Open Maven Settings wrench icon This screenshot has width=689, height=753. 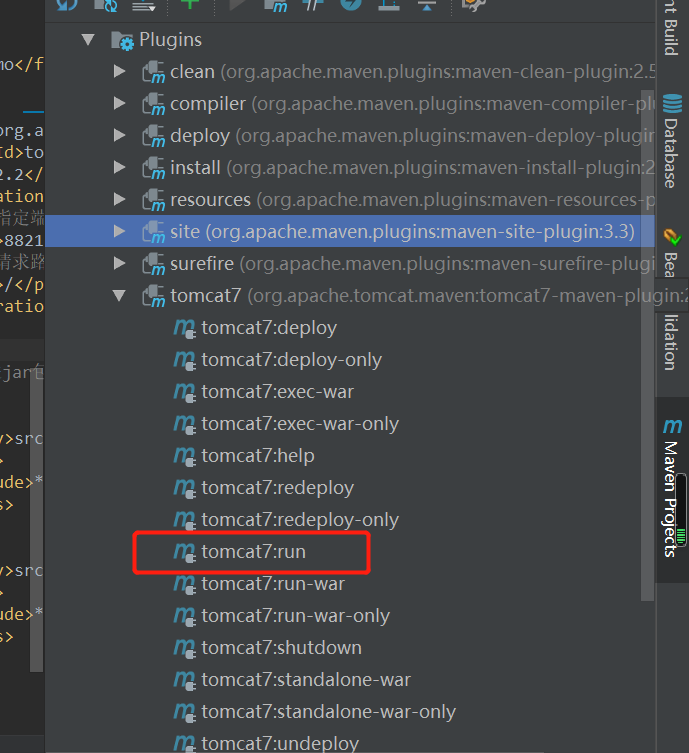[473, 4]
